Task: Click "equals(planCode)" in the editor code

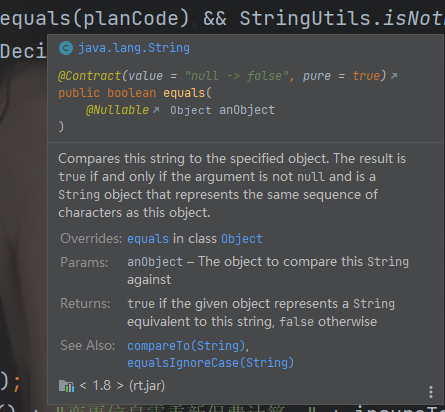Action: [95, 18]
